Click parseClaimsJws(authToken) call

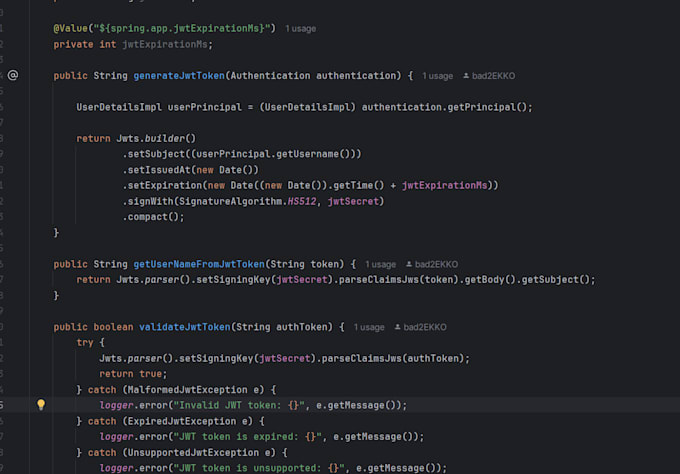coord(393,359)
